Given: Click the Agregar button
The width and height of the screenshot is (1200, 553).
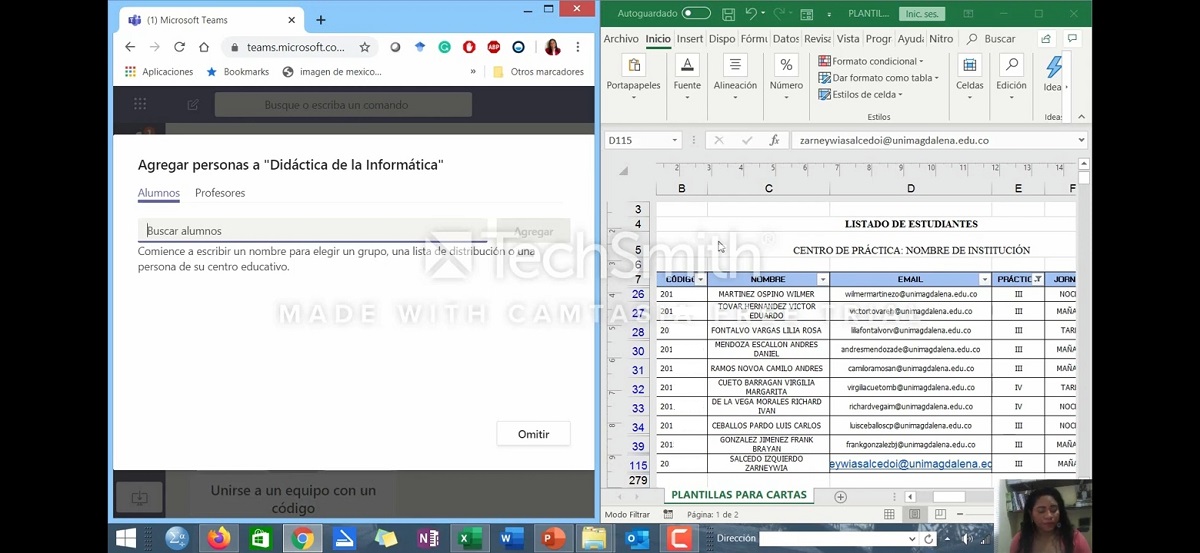Looking at the screenshot, I should (533, 231).
